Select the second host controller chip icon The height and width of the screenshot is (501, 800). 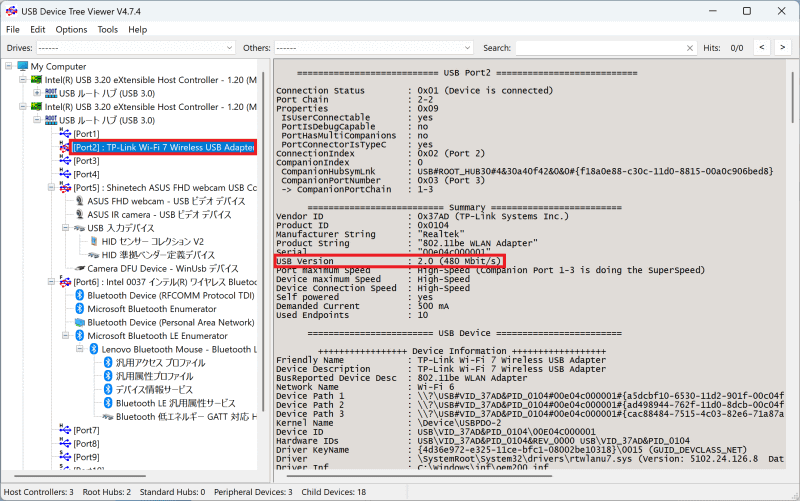[36, 107]
